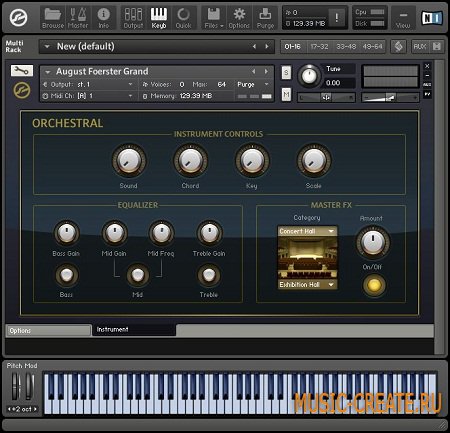The width and height of the screenshot is (450, 433).
Task: Select rack page 49-64
Action: 372,47
